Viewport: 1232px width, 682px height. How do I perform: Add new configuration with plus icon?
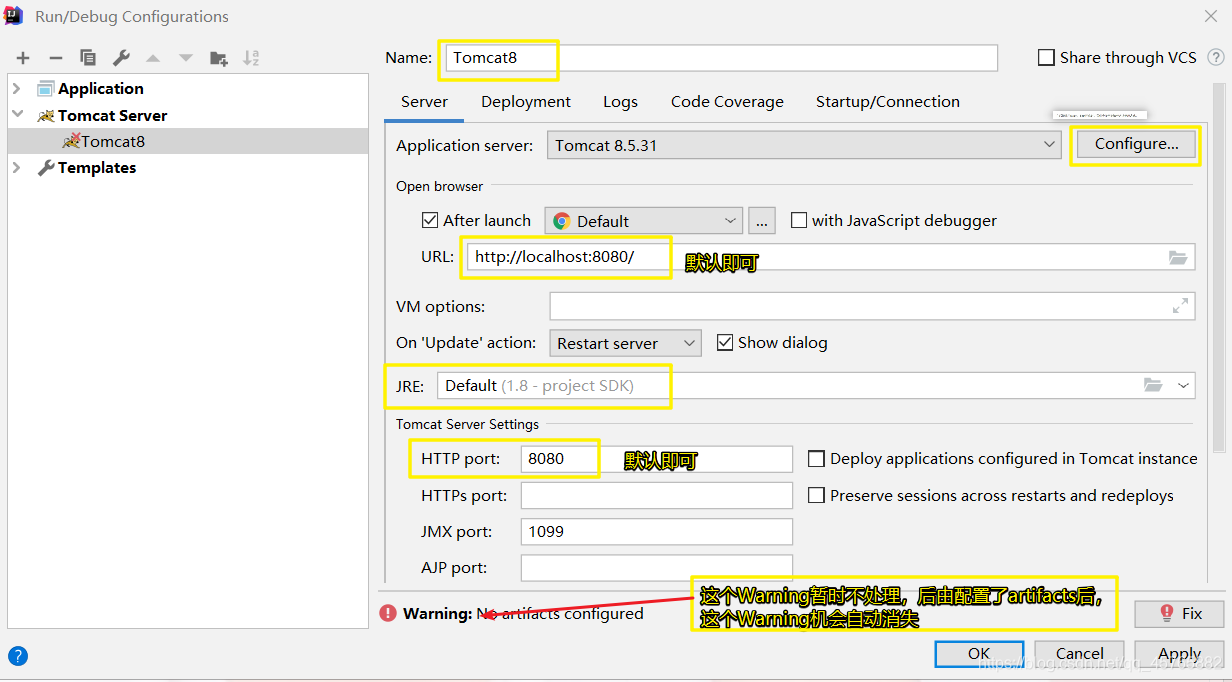(23, 58)
